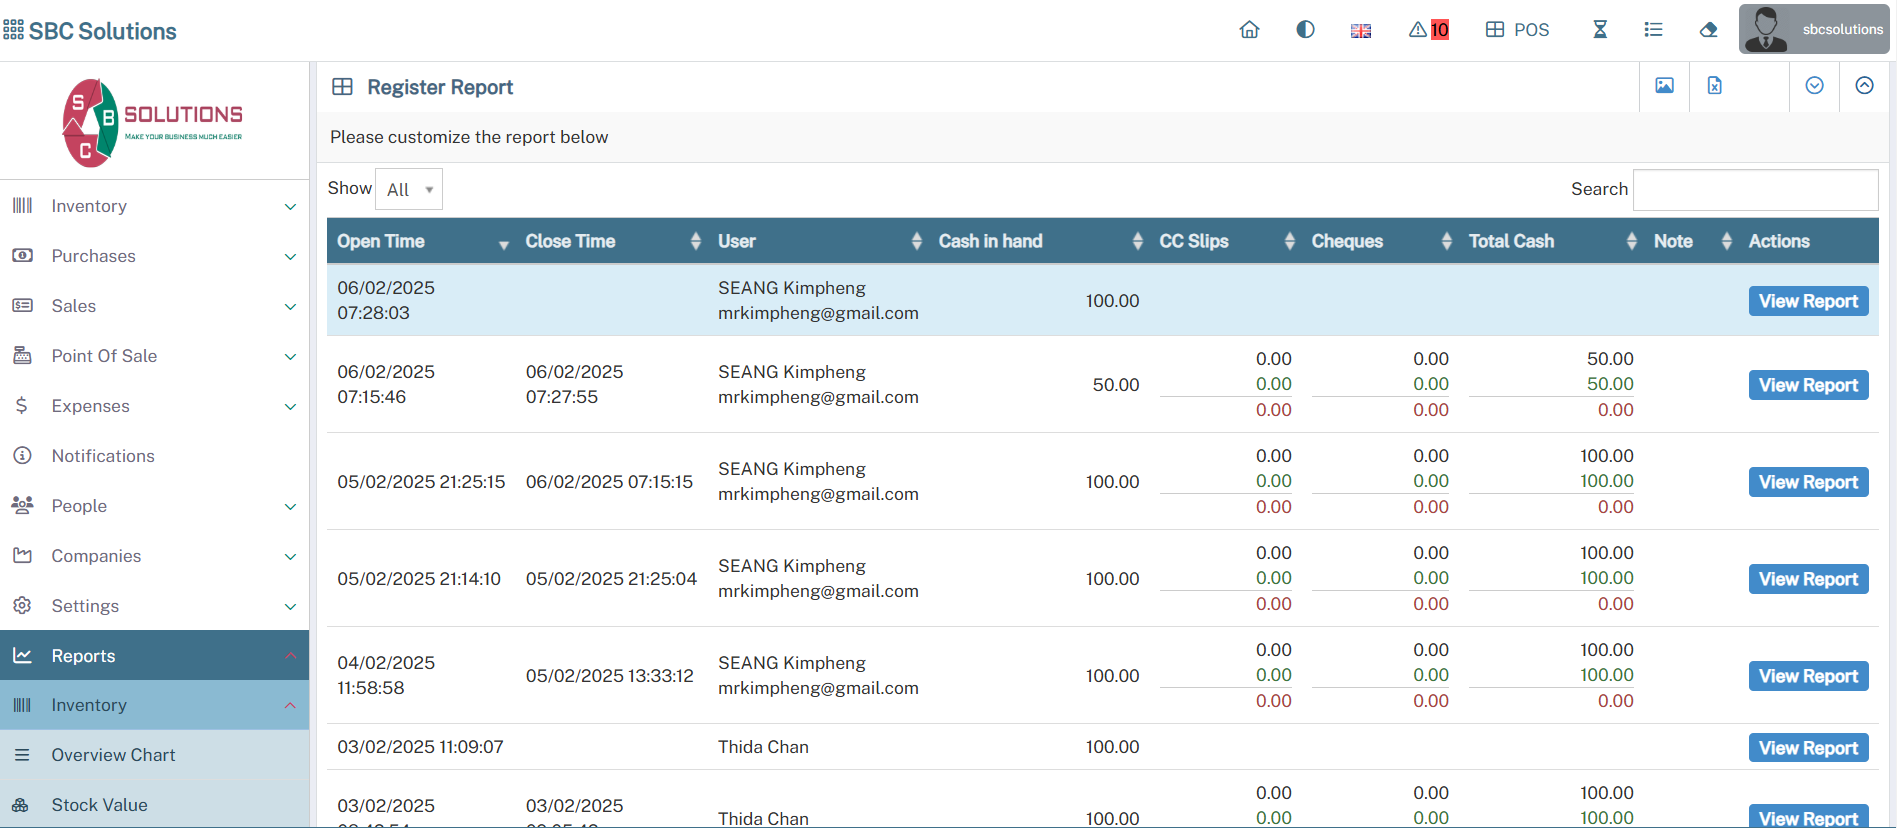1897x828 pixels.
Task: Click the eraser icon in top bar
Action: [1708, 30]
